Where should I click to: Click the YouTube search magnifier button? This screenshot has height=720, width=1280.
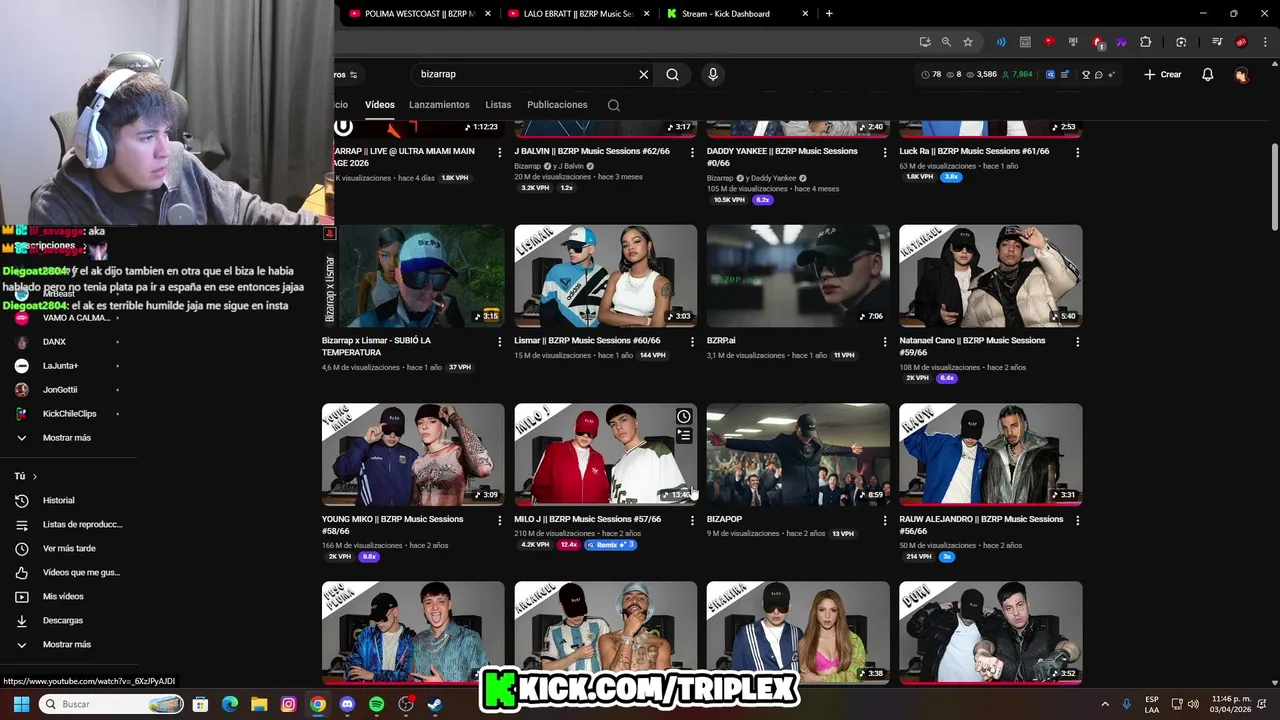coord(673,74)
